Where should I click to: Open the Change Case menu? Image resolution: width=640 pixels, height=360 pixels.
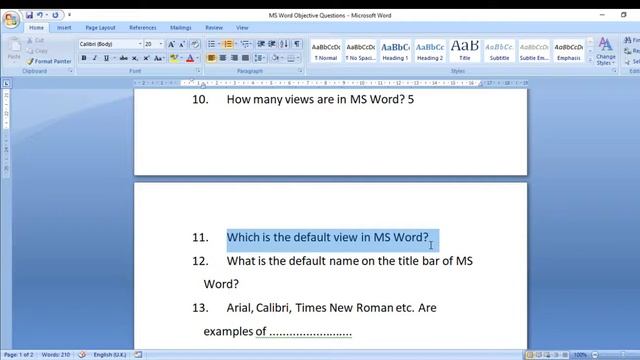[x=159, y=58]
